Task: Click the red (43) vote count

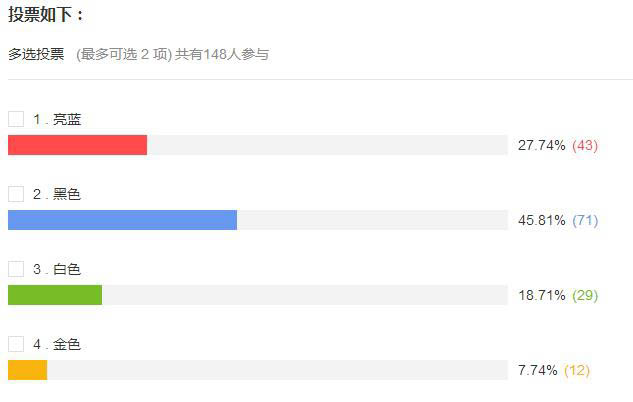Action: pyautogui.click(x=585, y=145)
